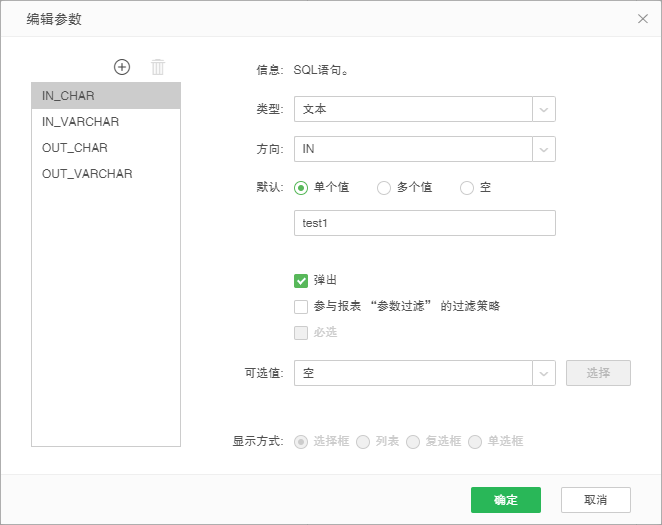This screenshot has height=525, width=662.
Task: Click the 选择 button beside 可选值
Action: pyautogui.click(x=598, y=373)
